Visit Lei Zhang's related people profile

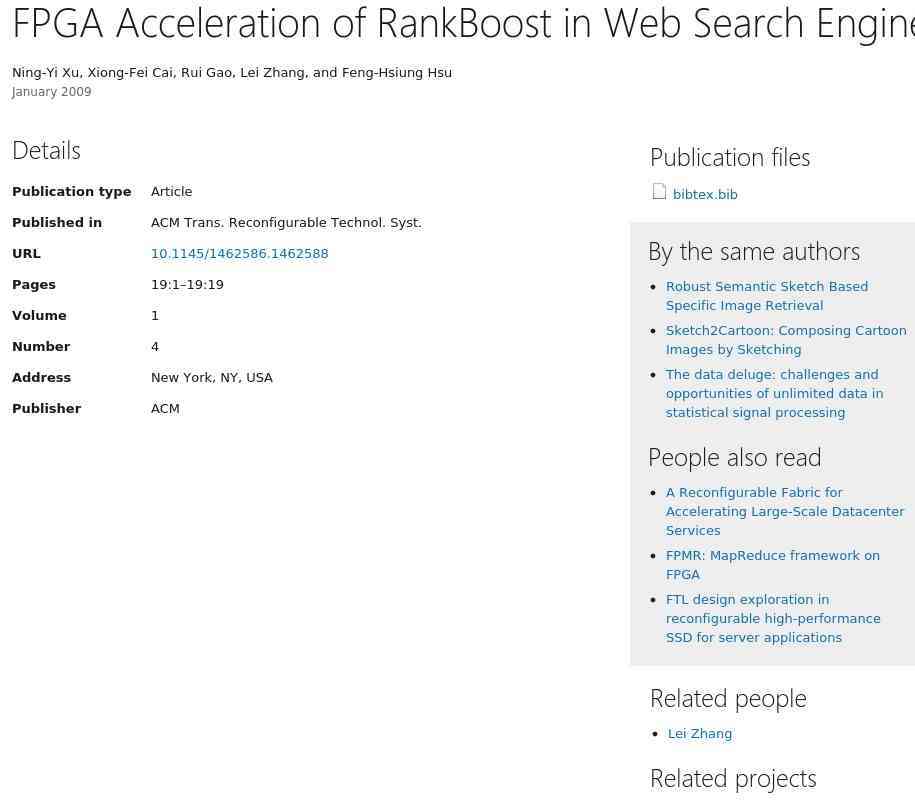click(699, 734)
